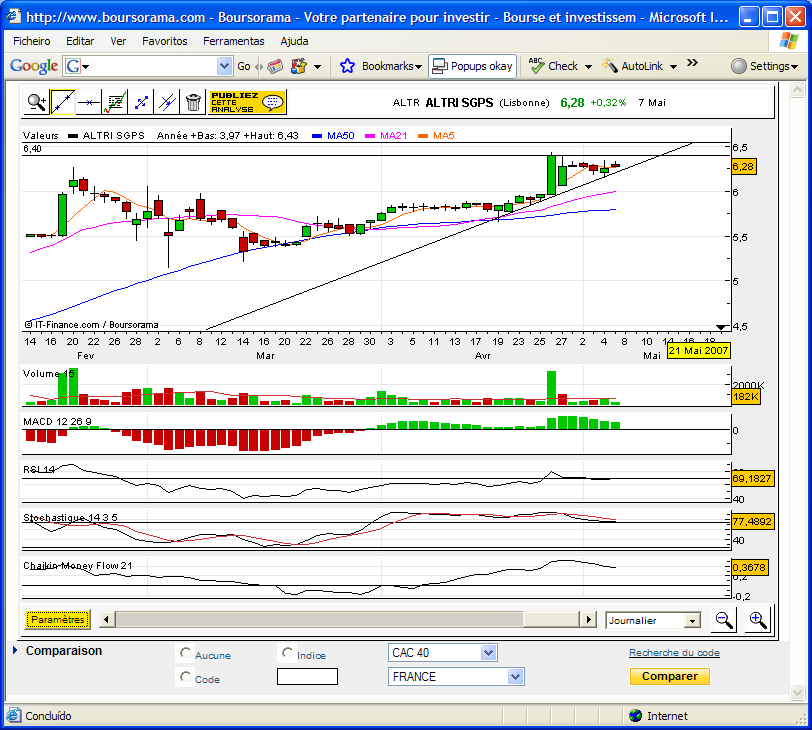Click the Google toolbar Go button
This screenshot has width=812, height=730.
[x=243, y=66]
